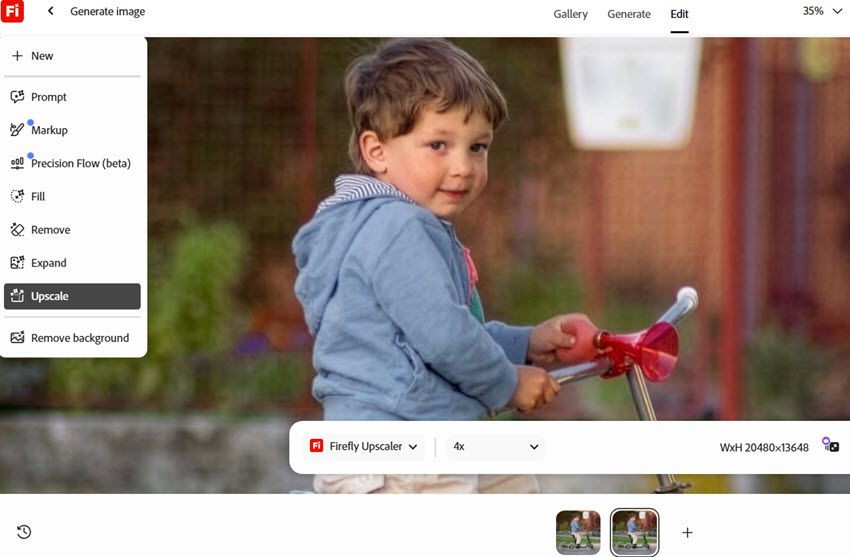Choose Markup from the tools menu

pyautogui.click(x=72, y=130)
